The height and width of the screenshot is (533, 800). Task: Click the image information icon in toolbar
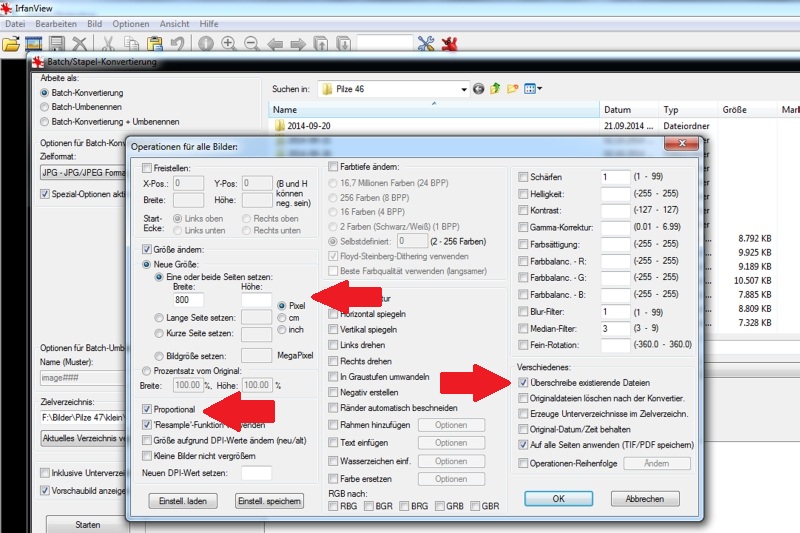205,44
